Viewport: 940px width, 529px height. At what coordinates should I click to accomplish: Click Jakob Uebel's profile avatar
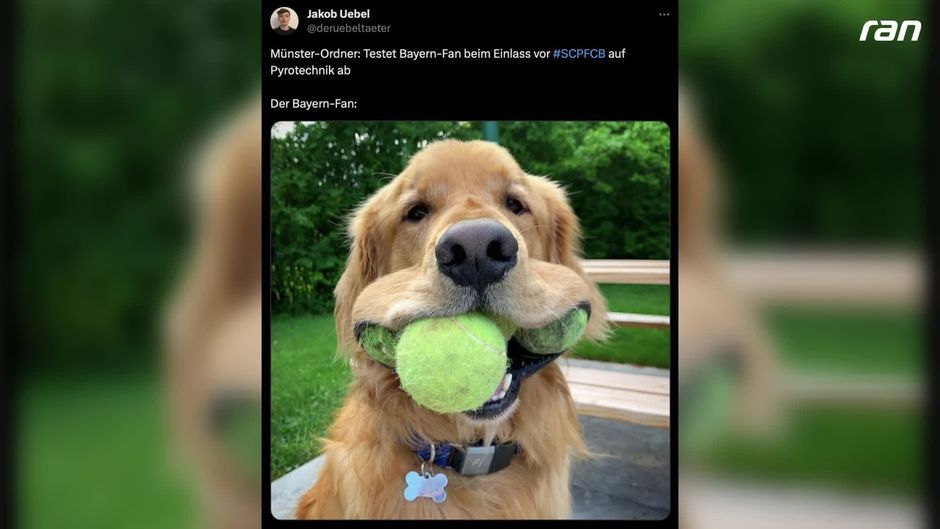tap(284, 20)
